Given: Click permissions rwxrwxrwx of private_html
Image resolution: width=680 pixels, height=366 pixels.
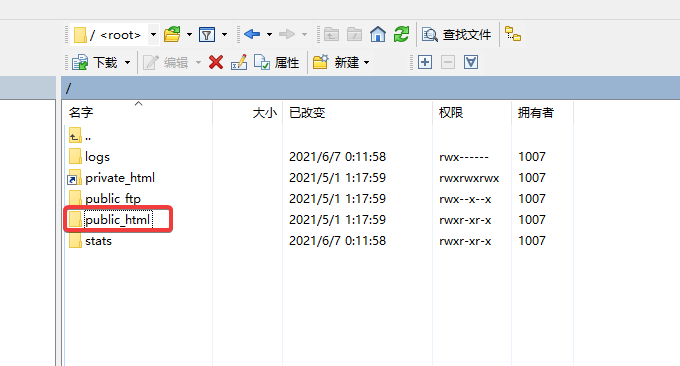Looking at the screenshot, I should point(469,178).
